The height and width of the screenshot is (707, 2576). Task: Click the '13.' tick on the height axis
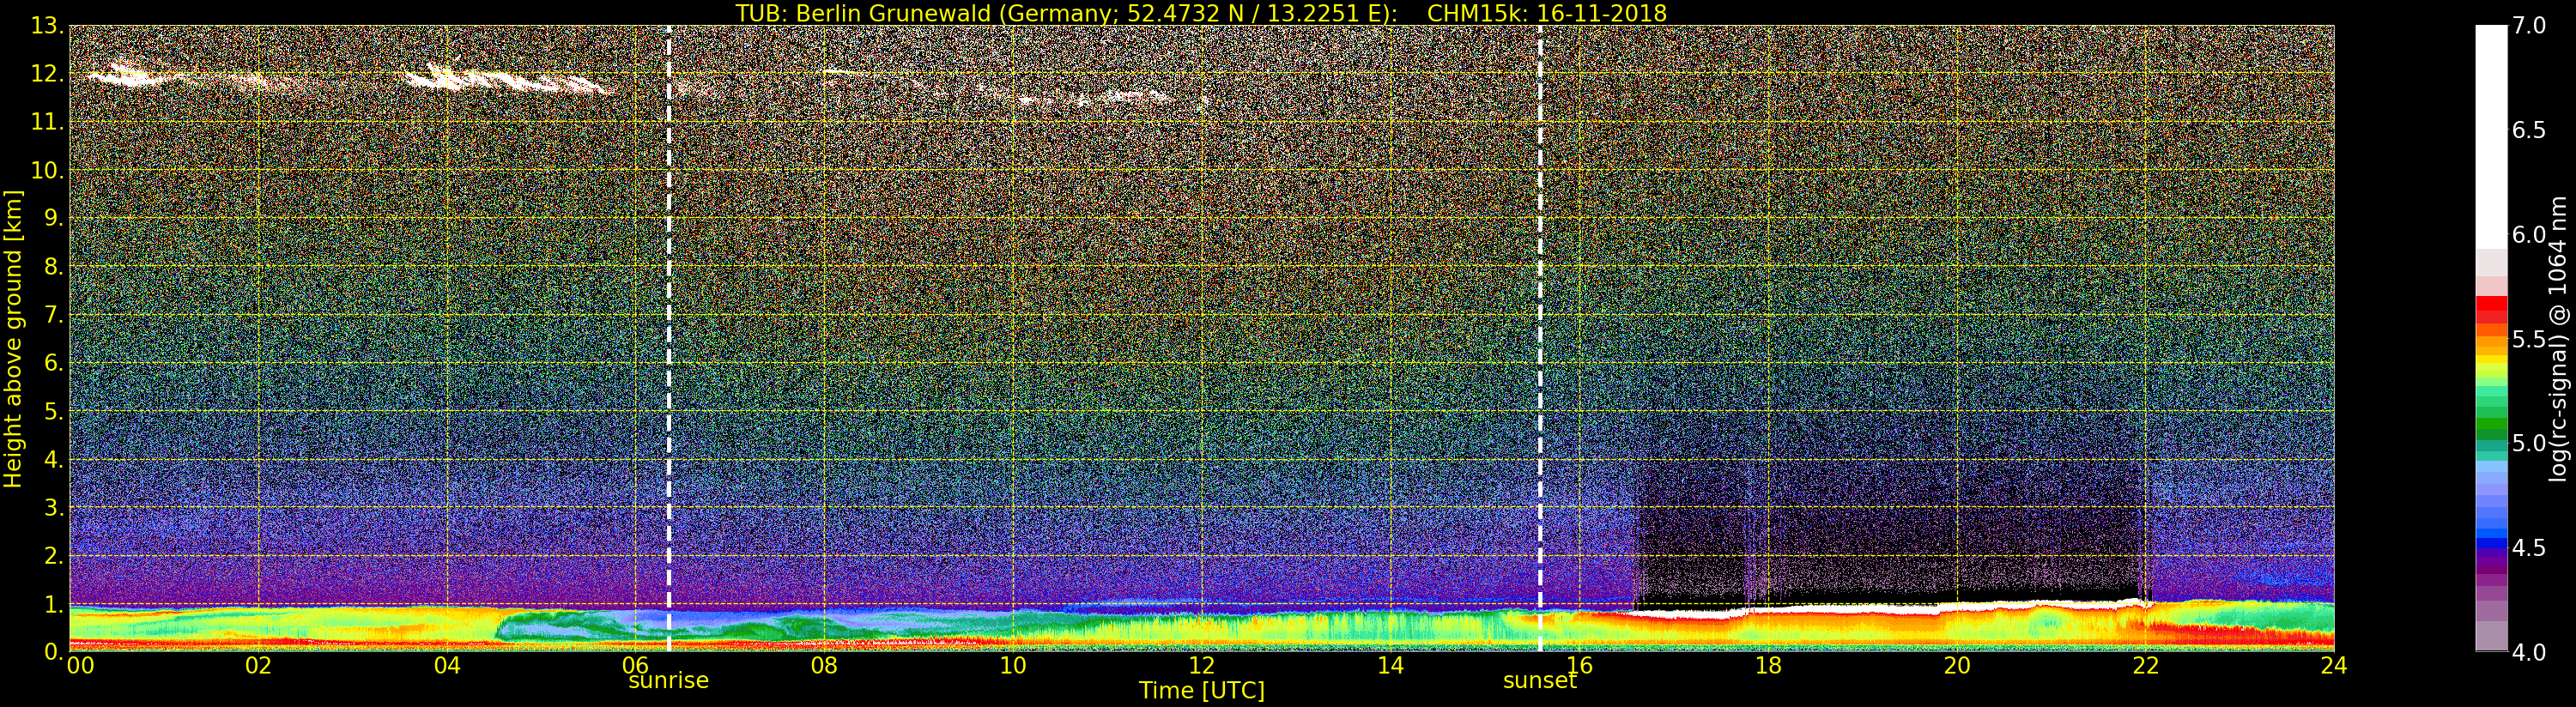47,26
